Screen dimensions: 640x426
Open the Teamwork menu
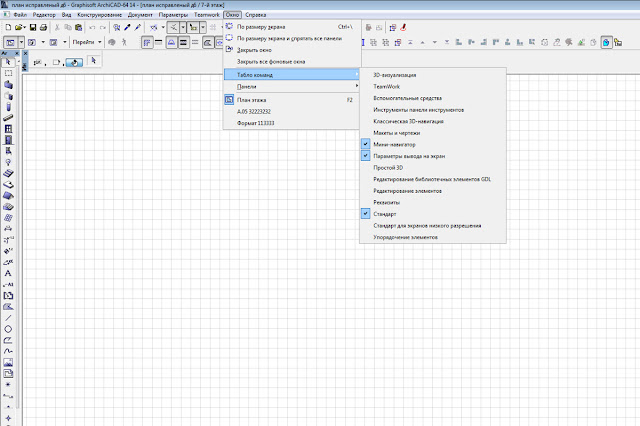pyautogui.click(x=207, y=15)
